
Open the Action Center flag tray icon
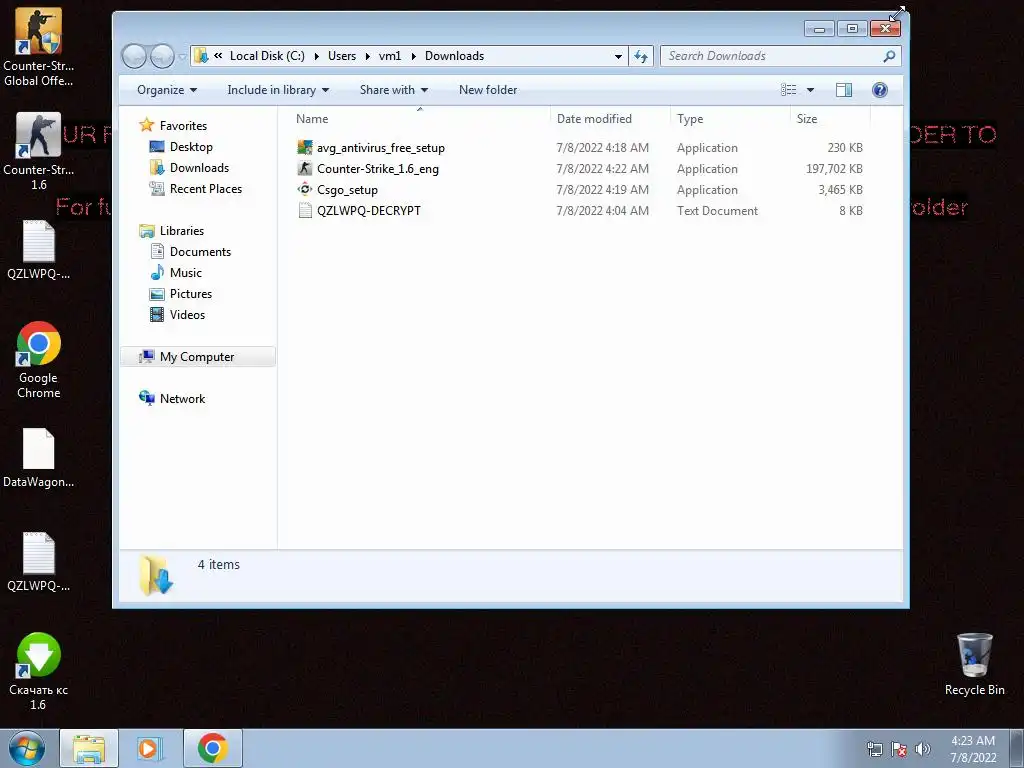899,749
